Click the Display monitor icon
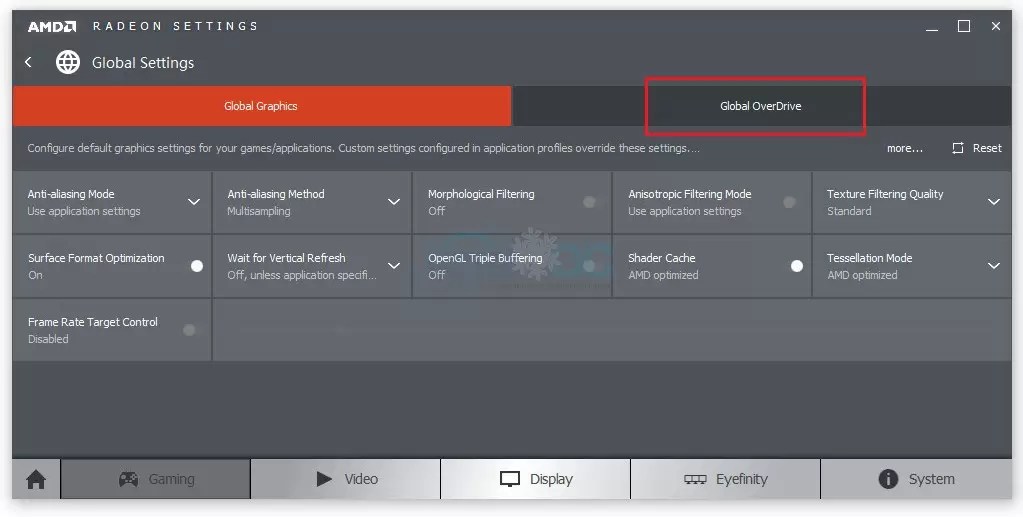Image resolution: width=1023 pixels, height=517 pixels. tap(510, 479)
